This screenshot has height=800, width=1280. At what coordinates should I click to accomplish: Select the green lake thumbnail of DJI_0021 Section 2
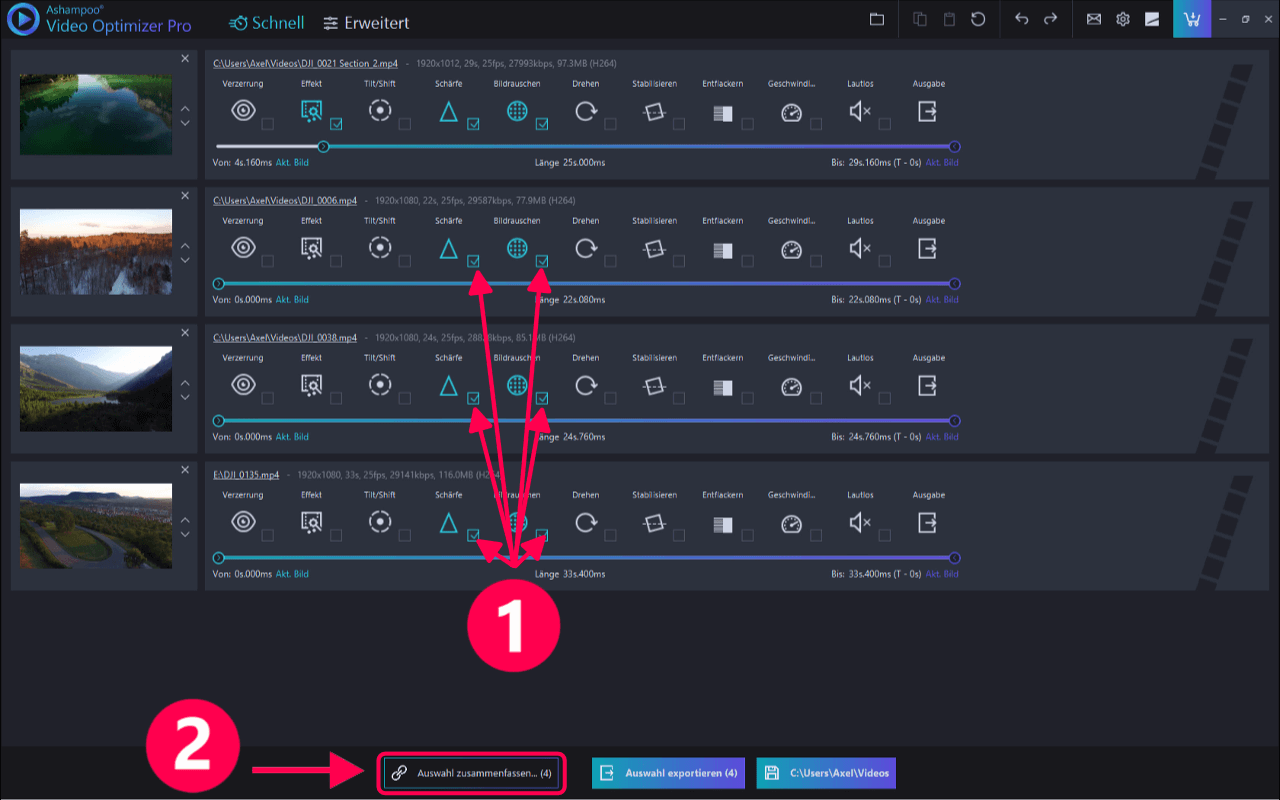point(96,115)
